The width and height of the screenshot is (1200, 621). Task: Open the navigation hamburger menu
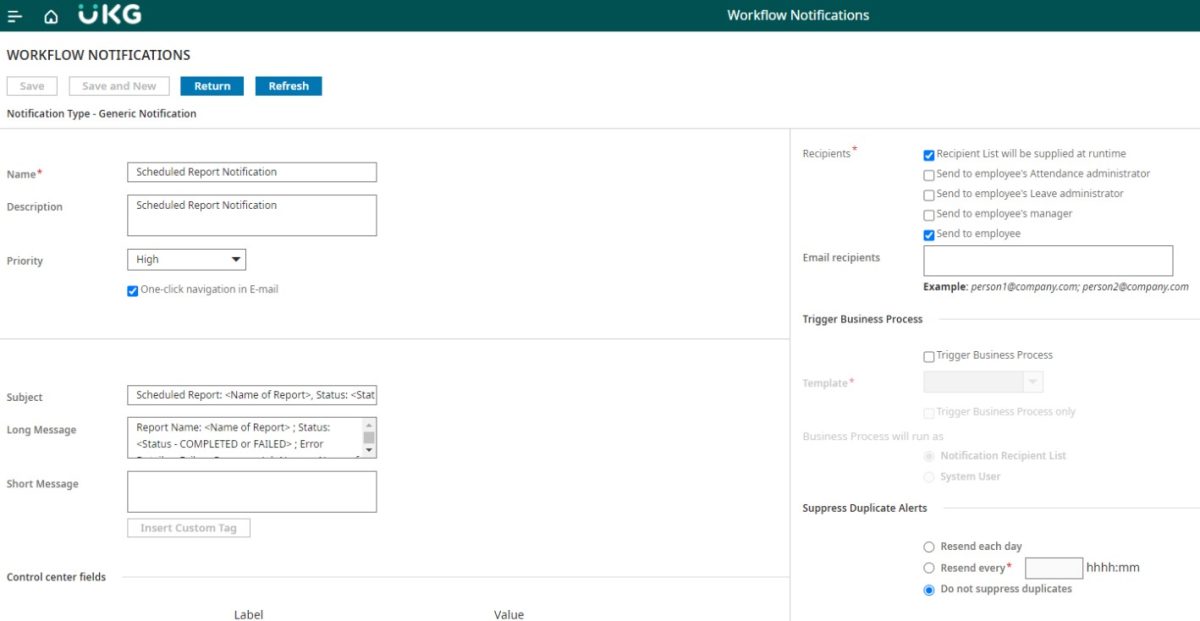point(14,15)
